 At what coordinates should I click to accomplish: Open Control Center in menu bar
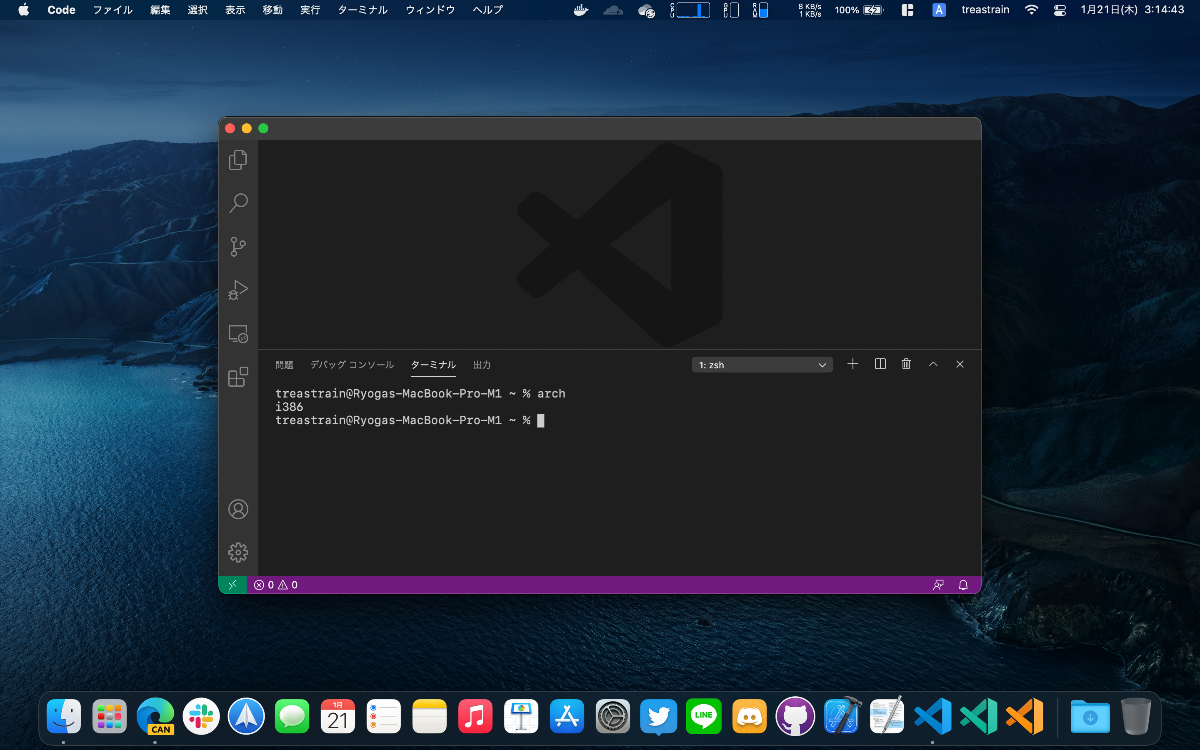pos(1060,10)
